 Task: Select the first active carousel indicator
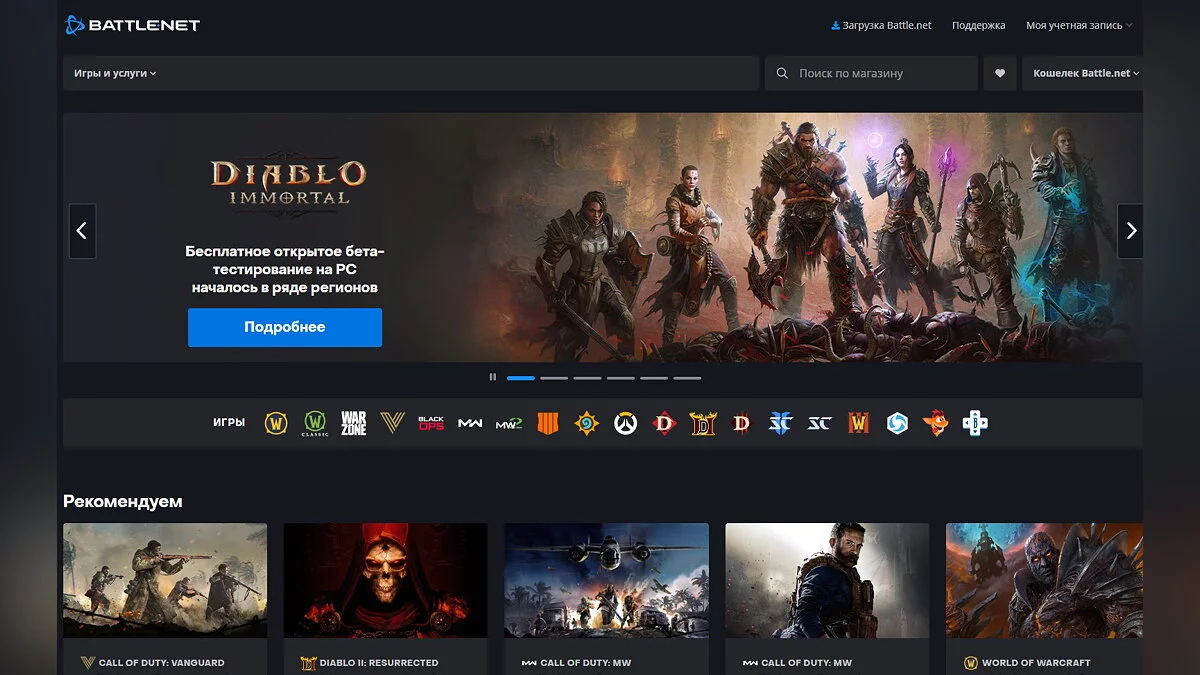tap(521, 378)
